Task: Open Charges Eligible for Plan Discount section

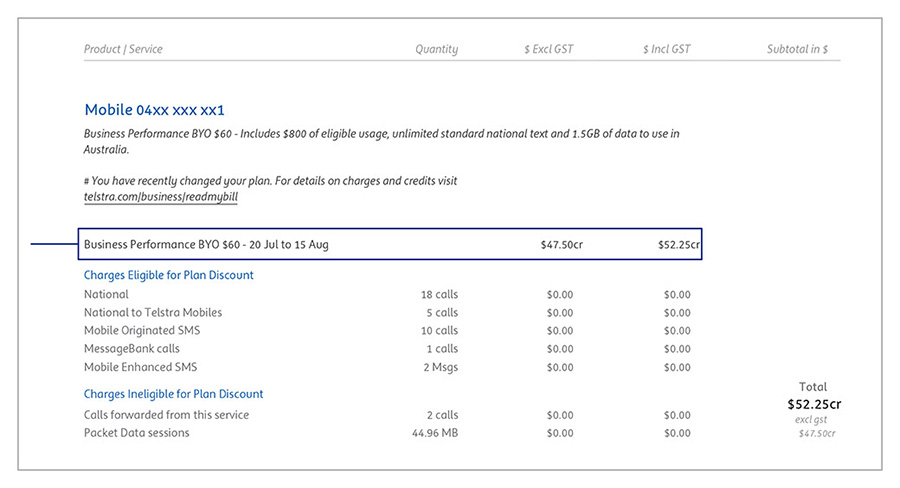Action: [x=168, y=275]
